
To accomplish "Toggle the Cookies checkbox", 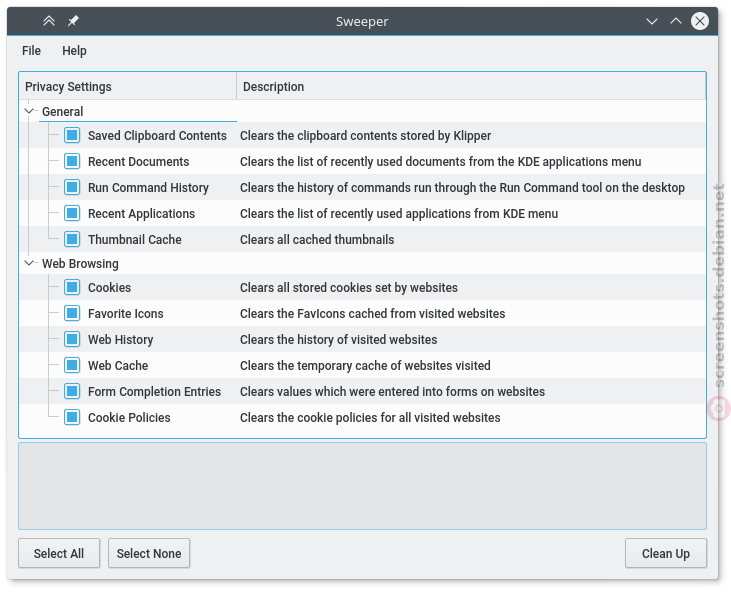I will 72,287.
